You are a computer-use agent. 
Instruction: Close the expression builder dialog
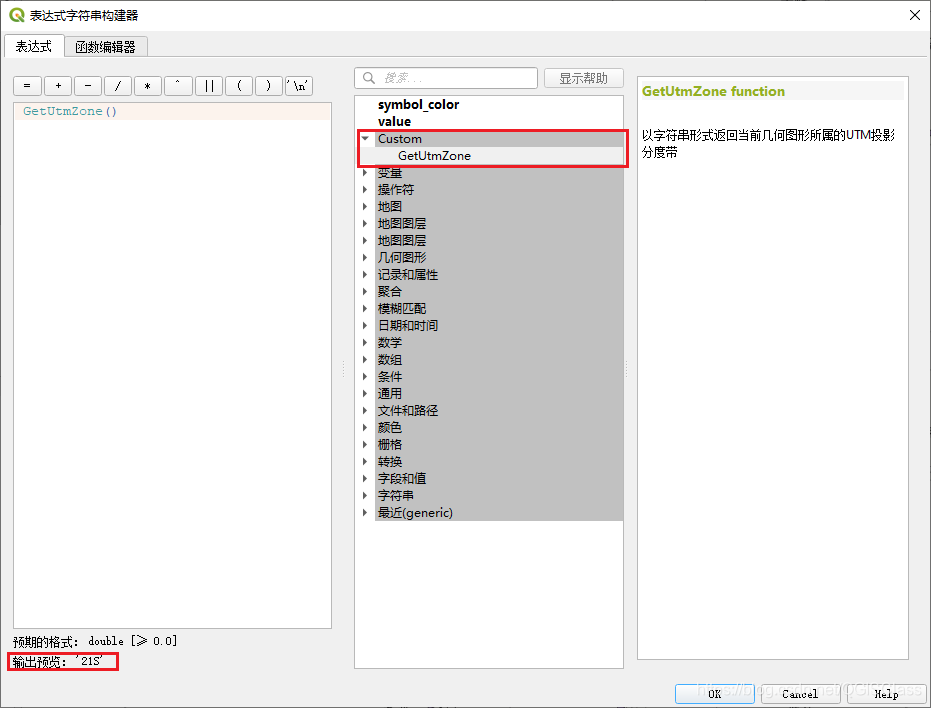pyautogui.click(x=914, y=15)
